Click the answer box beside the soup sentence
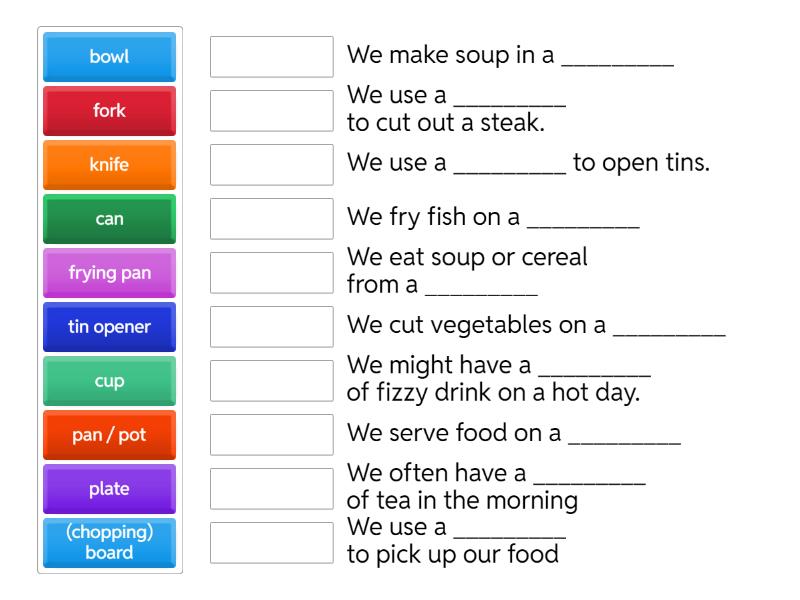Screen dimensions: 800x600 271,57
